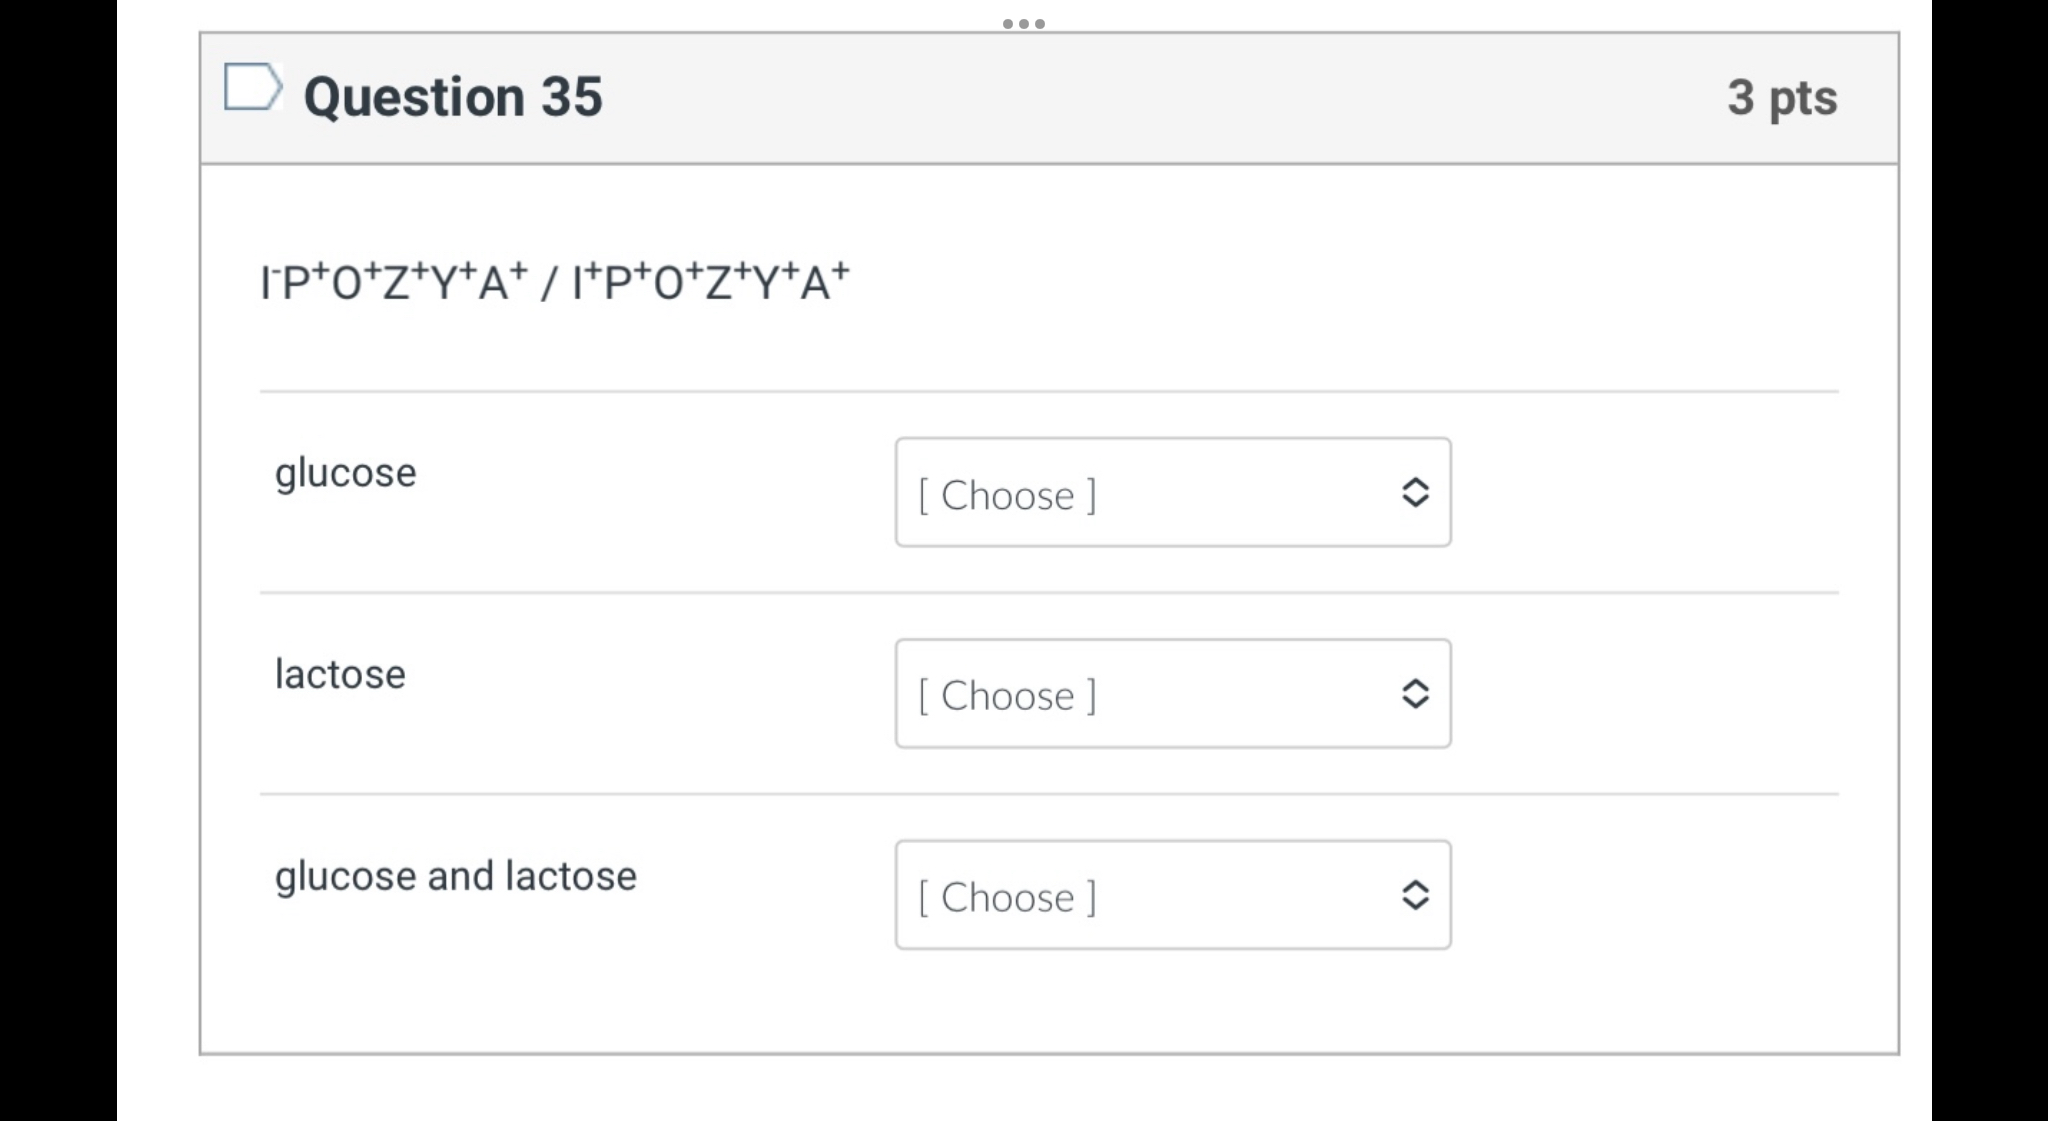Image resolution: width=2048 pixels, height=1121 pixels.
Task: Select the lactose row label
Action: [x=340, y=673]
